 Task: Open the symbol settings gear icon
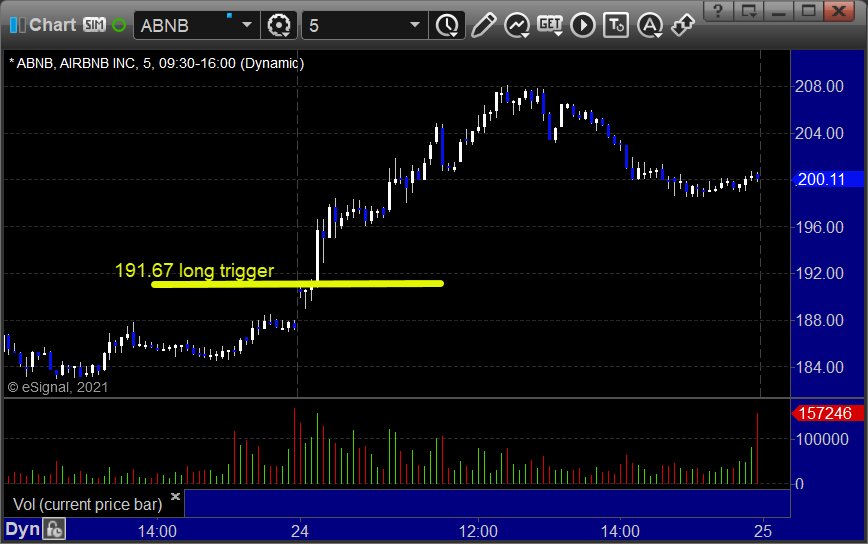click(x=278, y=25)
